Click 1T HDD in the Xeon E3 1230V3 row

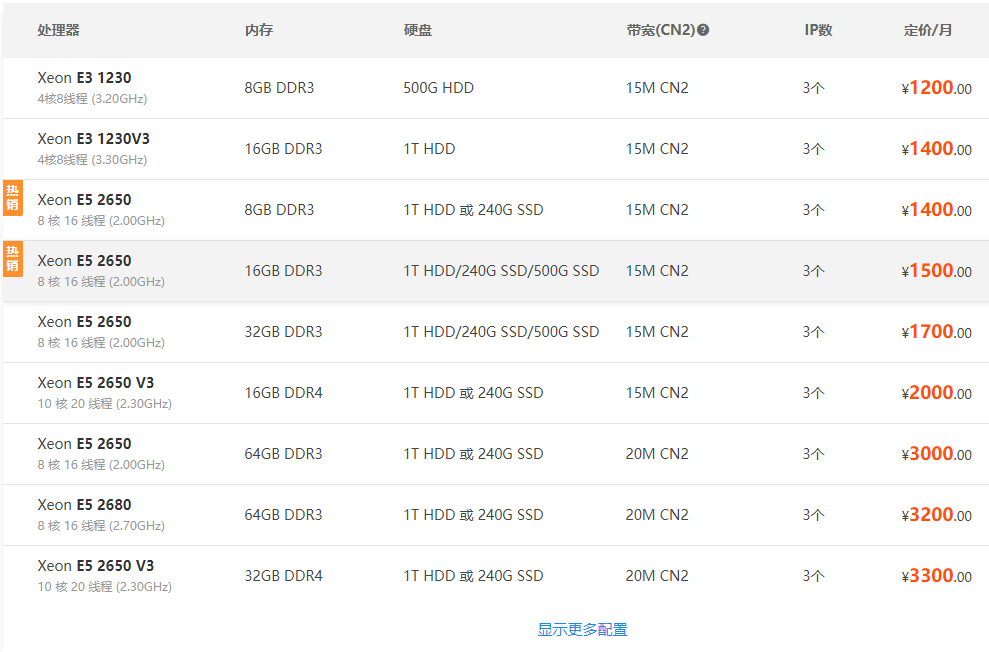coord(429,149)
